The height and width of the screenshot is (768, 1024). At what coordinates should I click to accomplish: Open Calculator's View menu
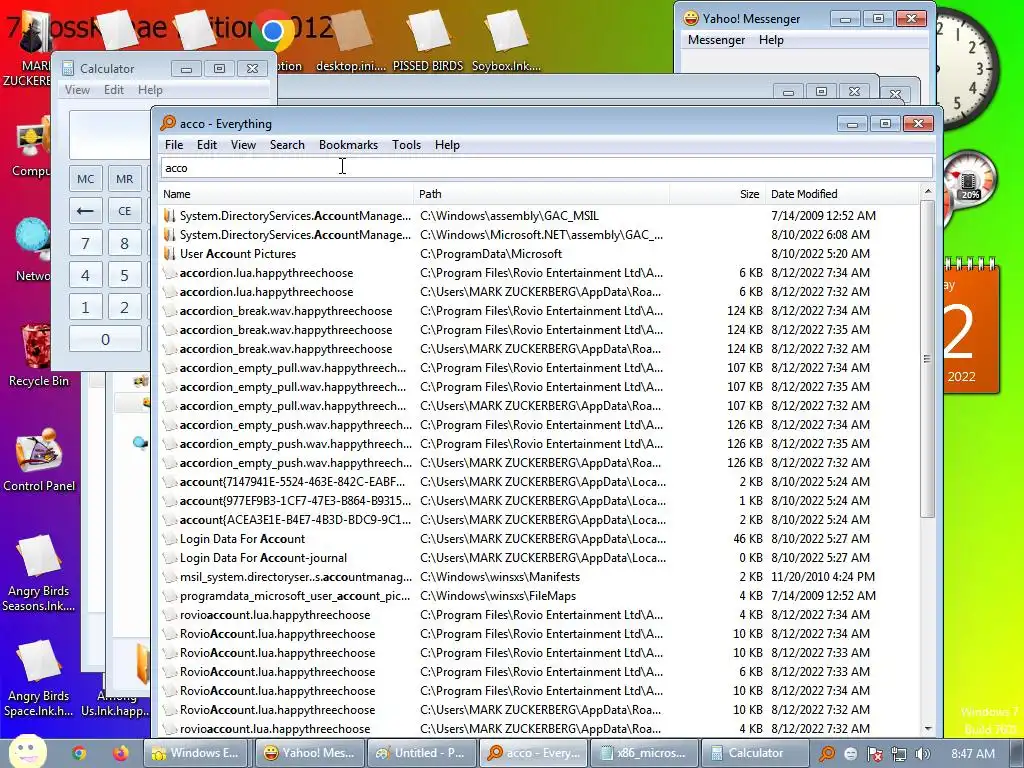click(77, 90)
